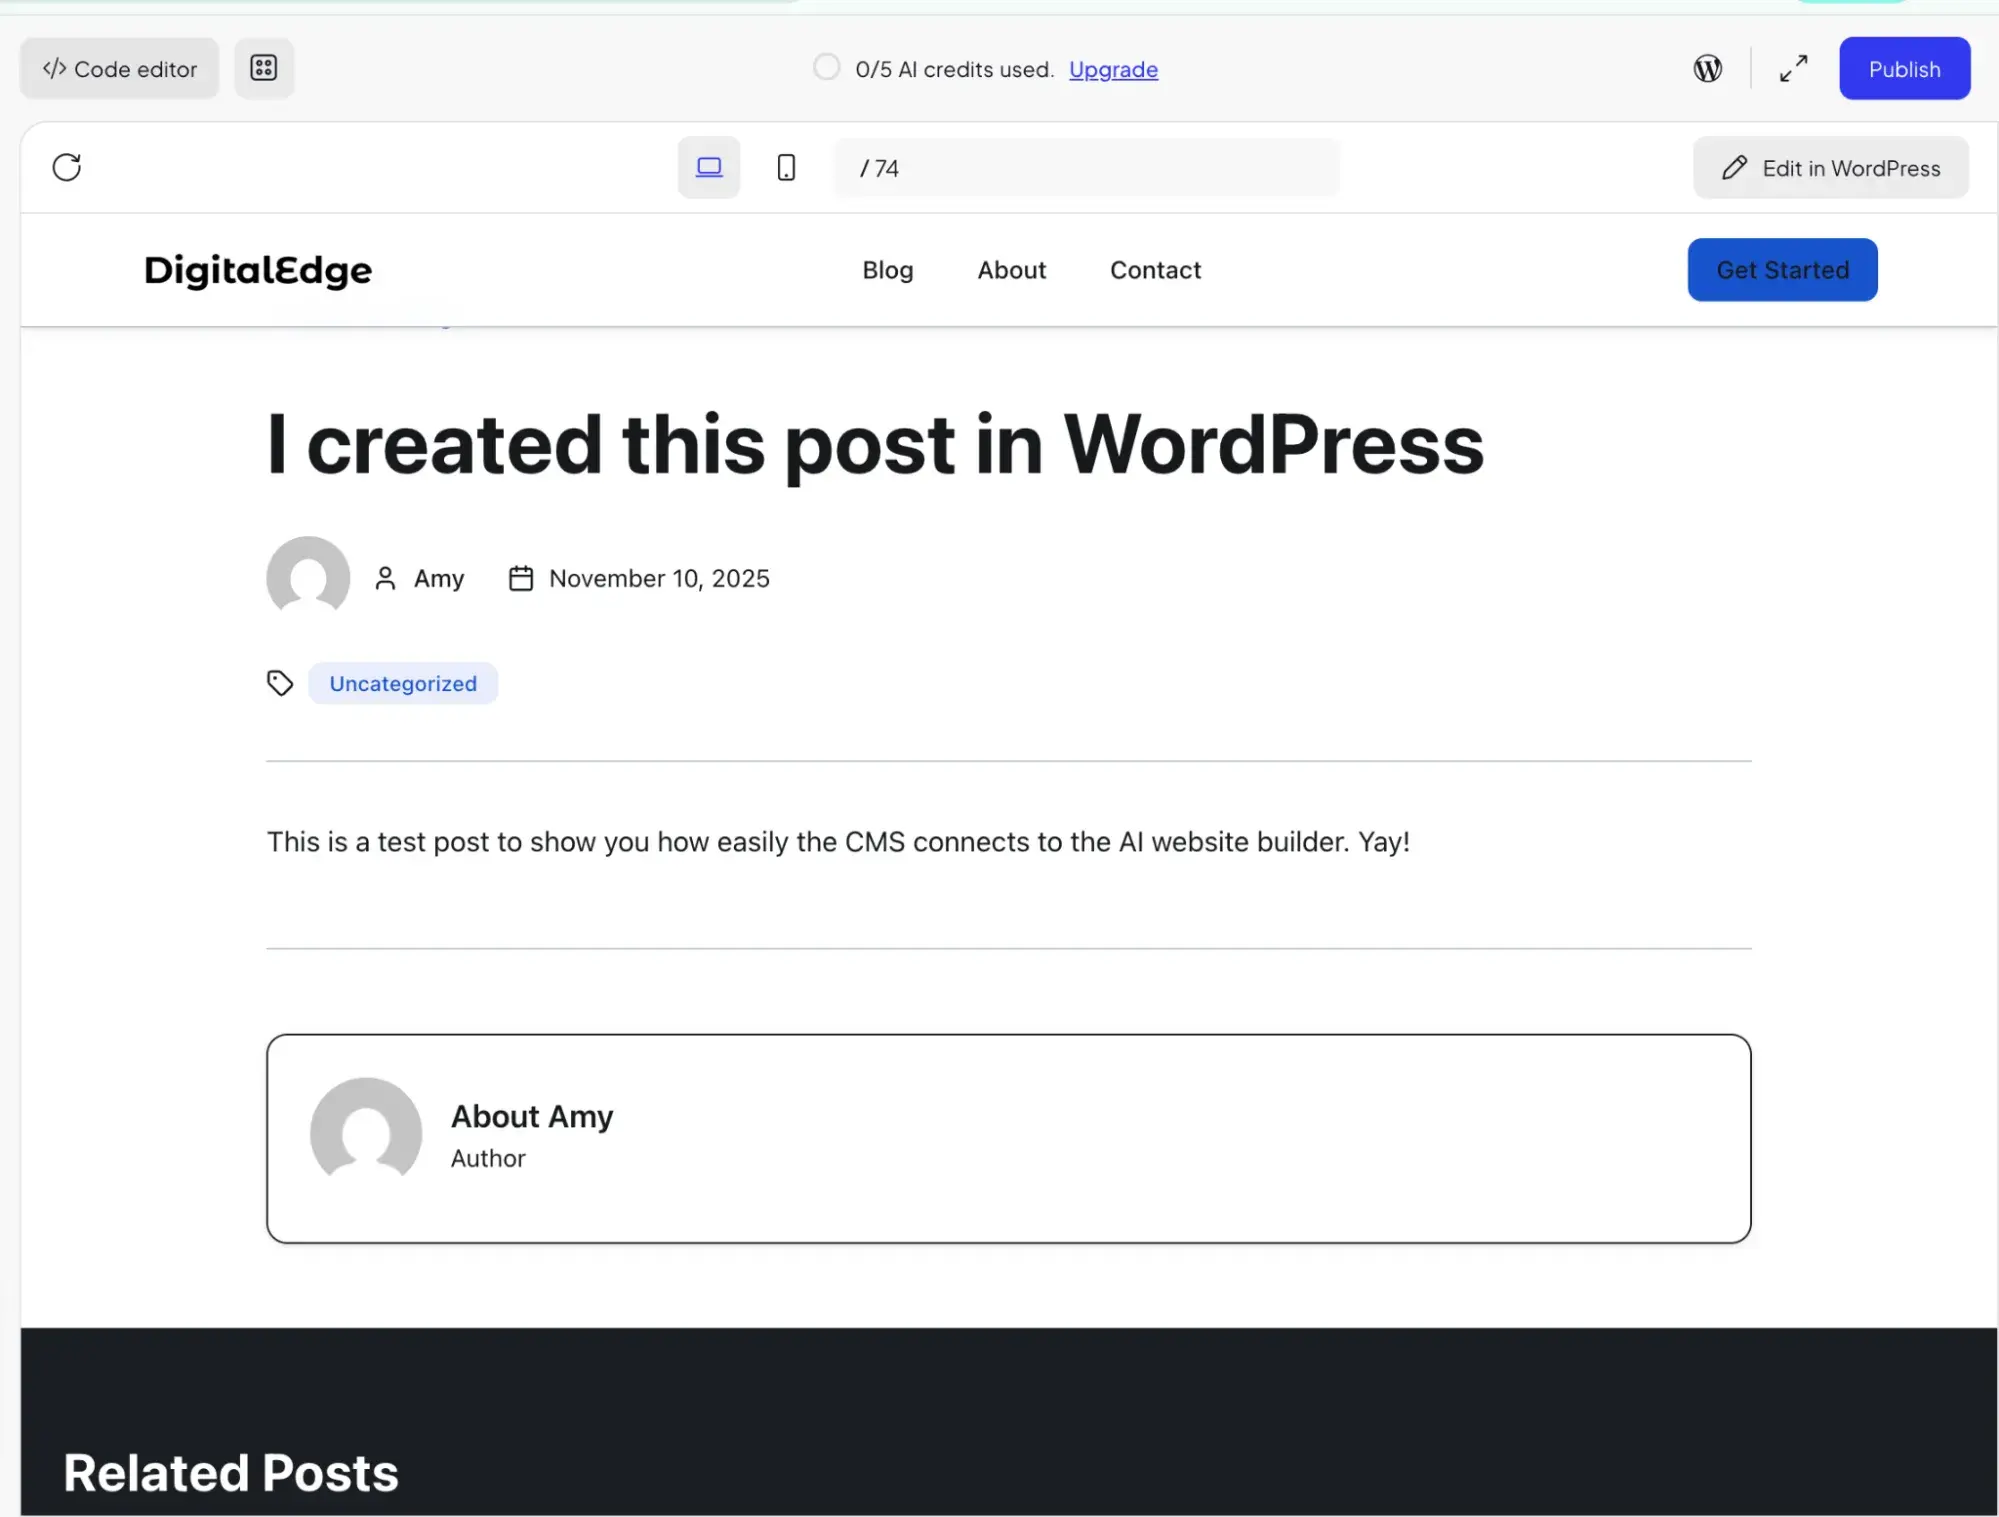Click the person icon next to Amy
Image resolution: width=1999 pixels, height=1517 pixels.
pos(385,578)
